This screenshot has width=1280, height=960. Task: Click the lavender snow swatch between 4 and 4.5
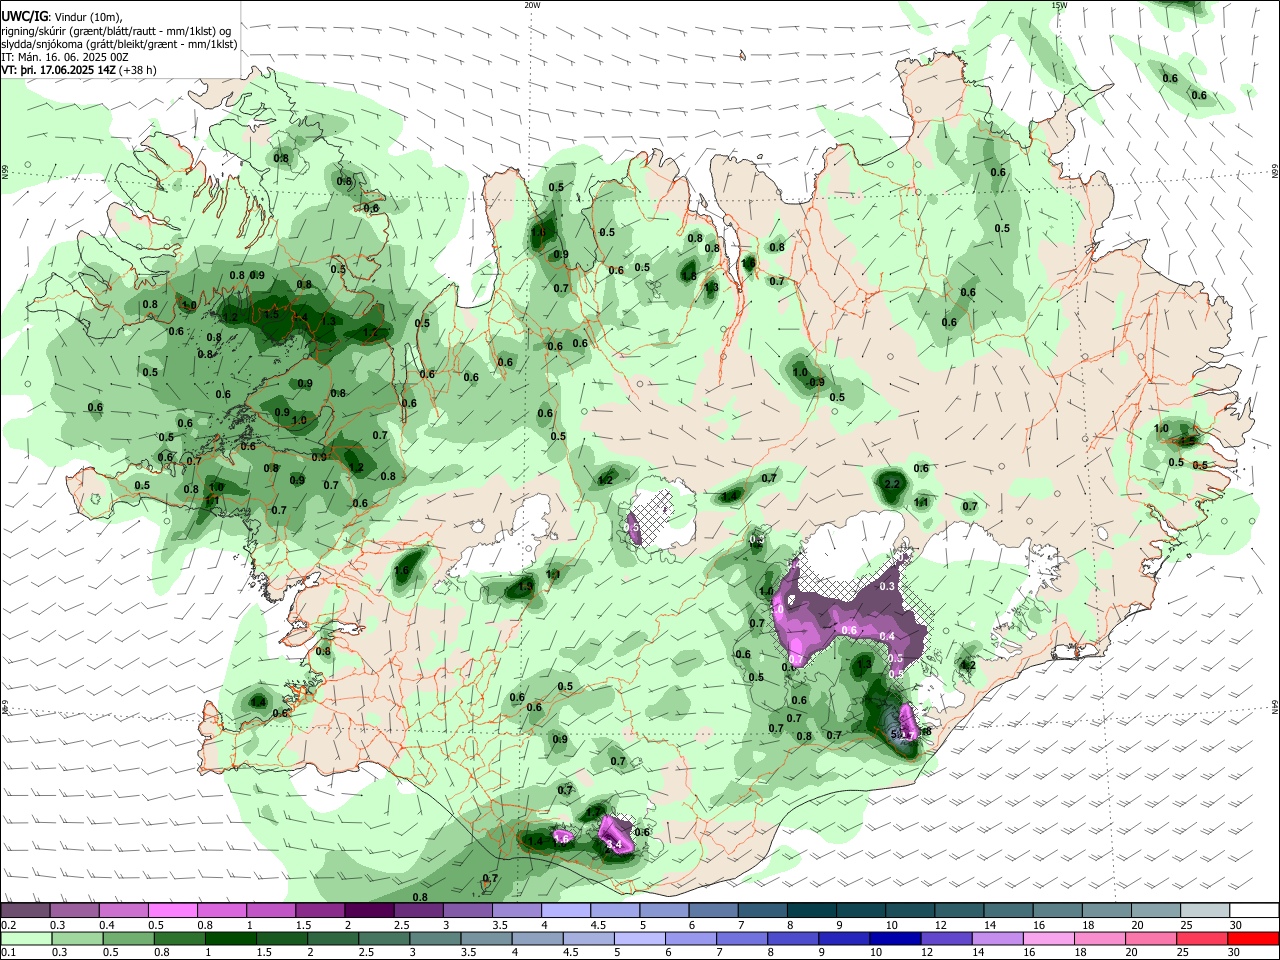pos(564,910)
